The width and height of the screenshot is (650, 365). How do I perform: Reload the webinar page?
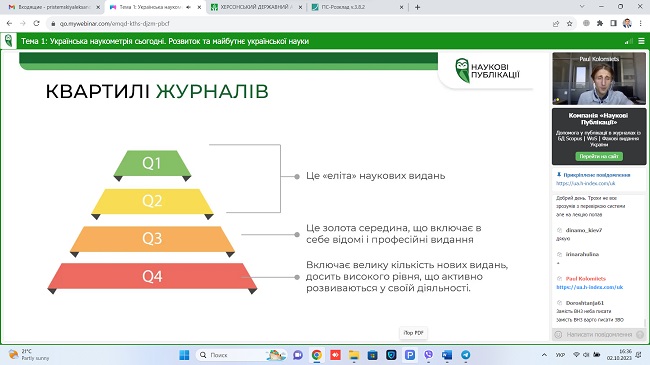pos(36,24)
